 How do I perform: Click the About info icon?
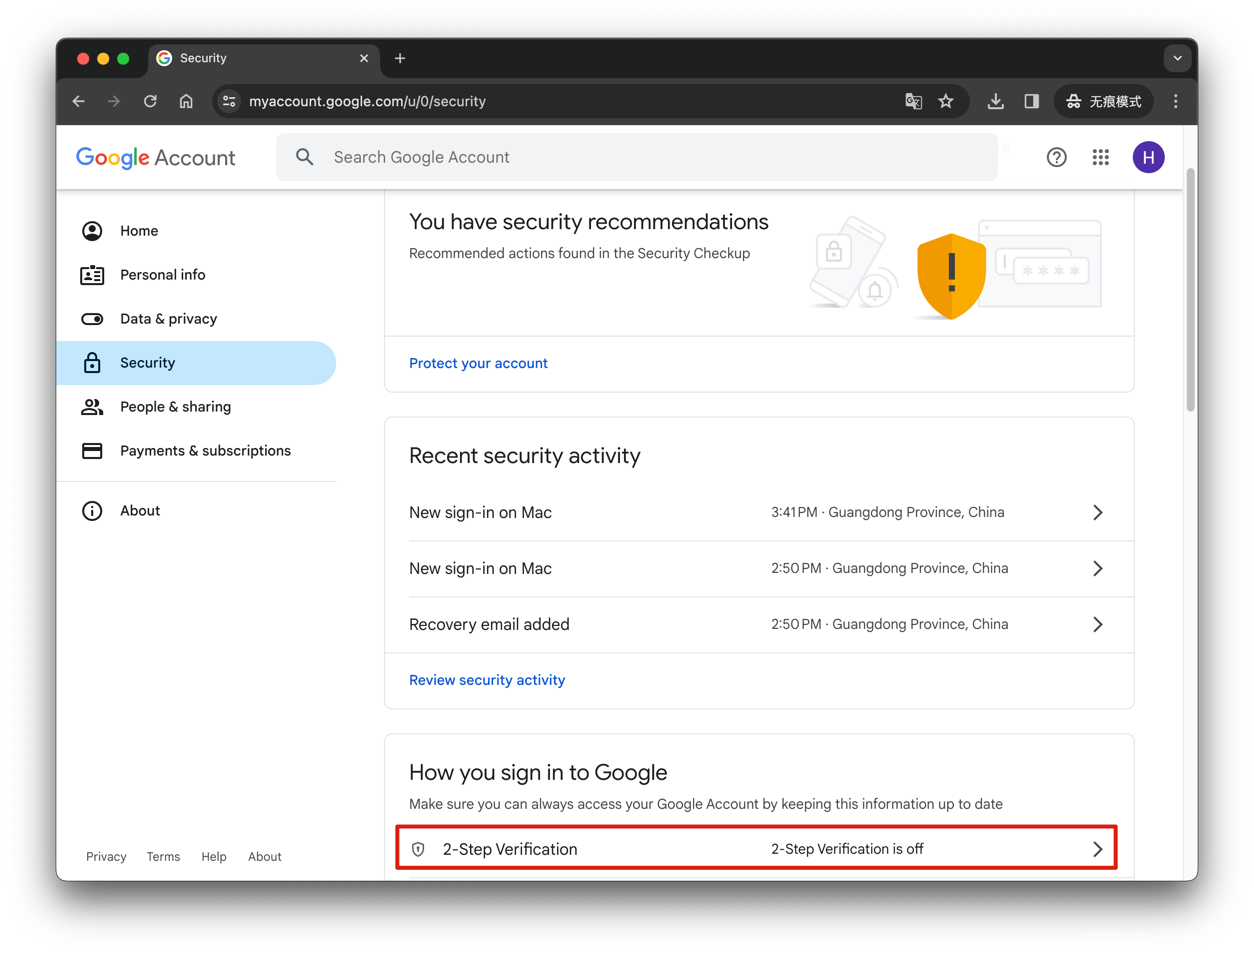92,511
